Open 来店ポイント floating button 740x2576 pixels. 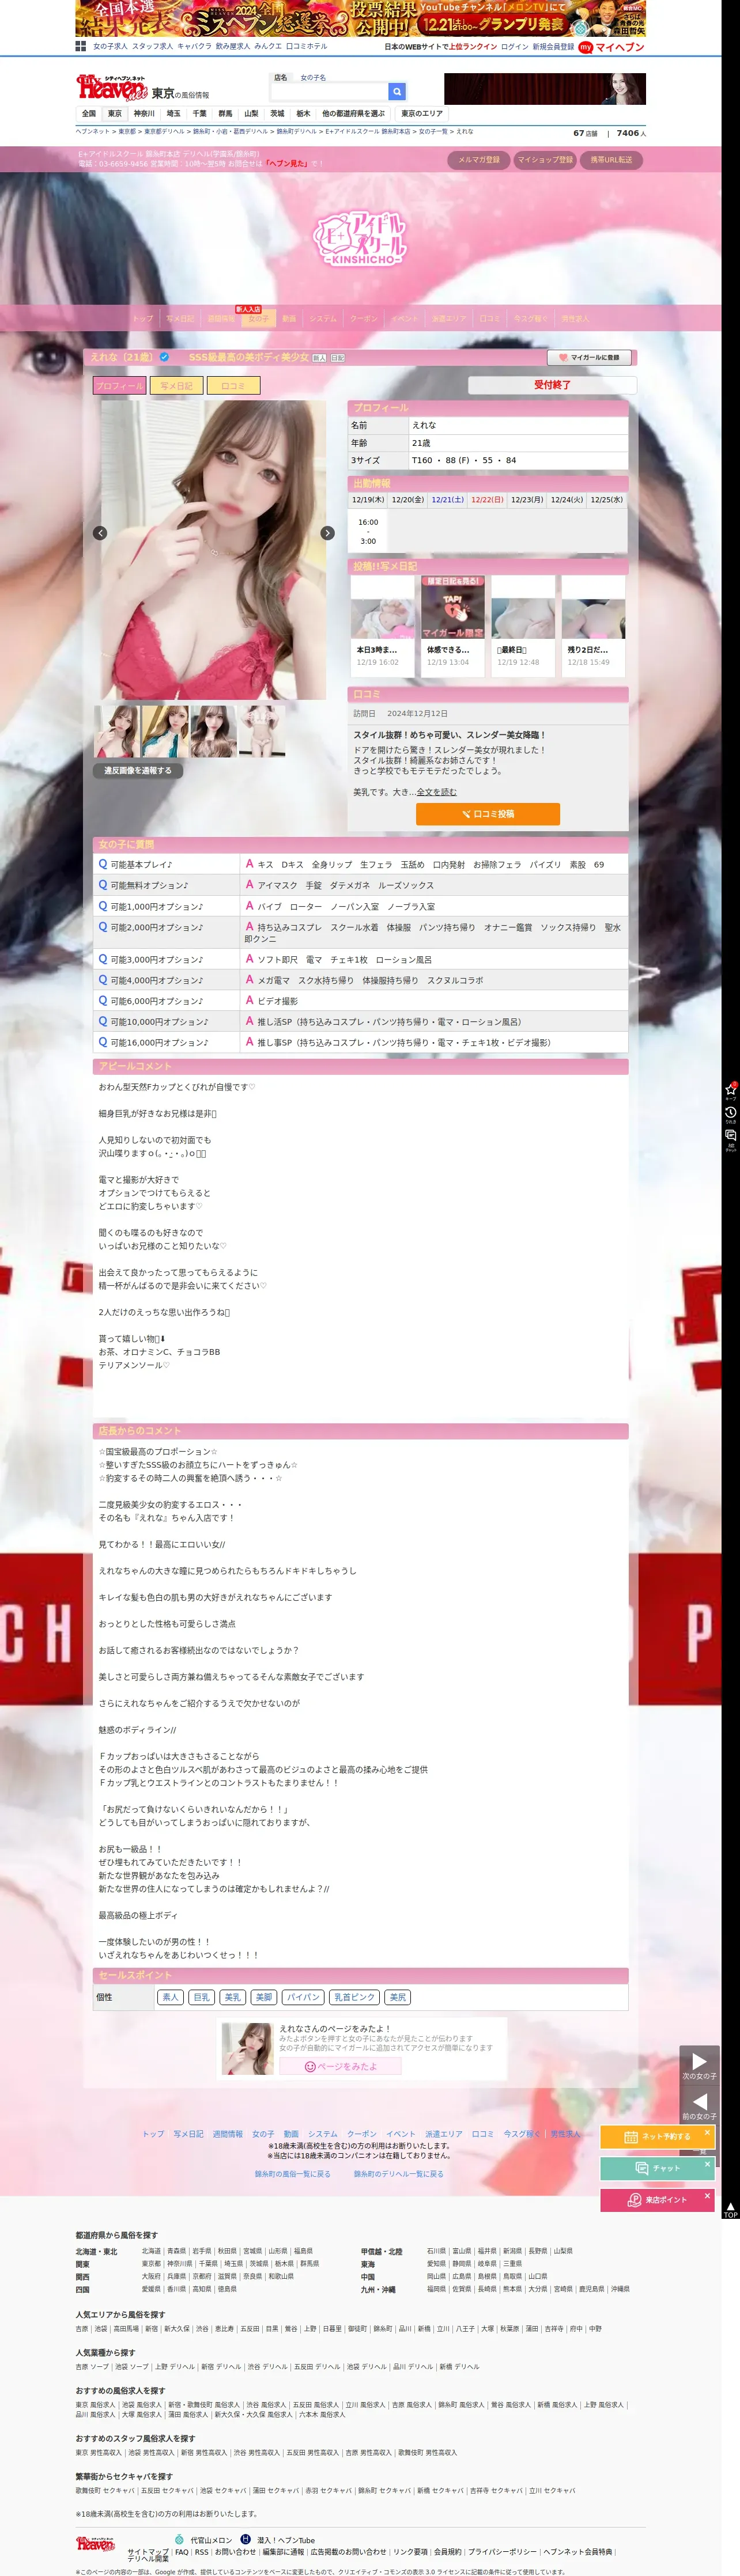tap(657, 2200)
